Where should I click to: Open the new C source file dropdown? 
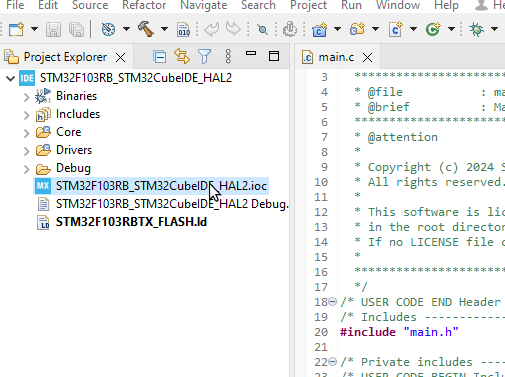point(413,29)
